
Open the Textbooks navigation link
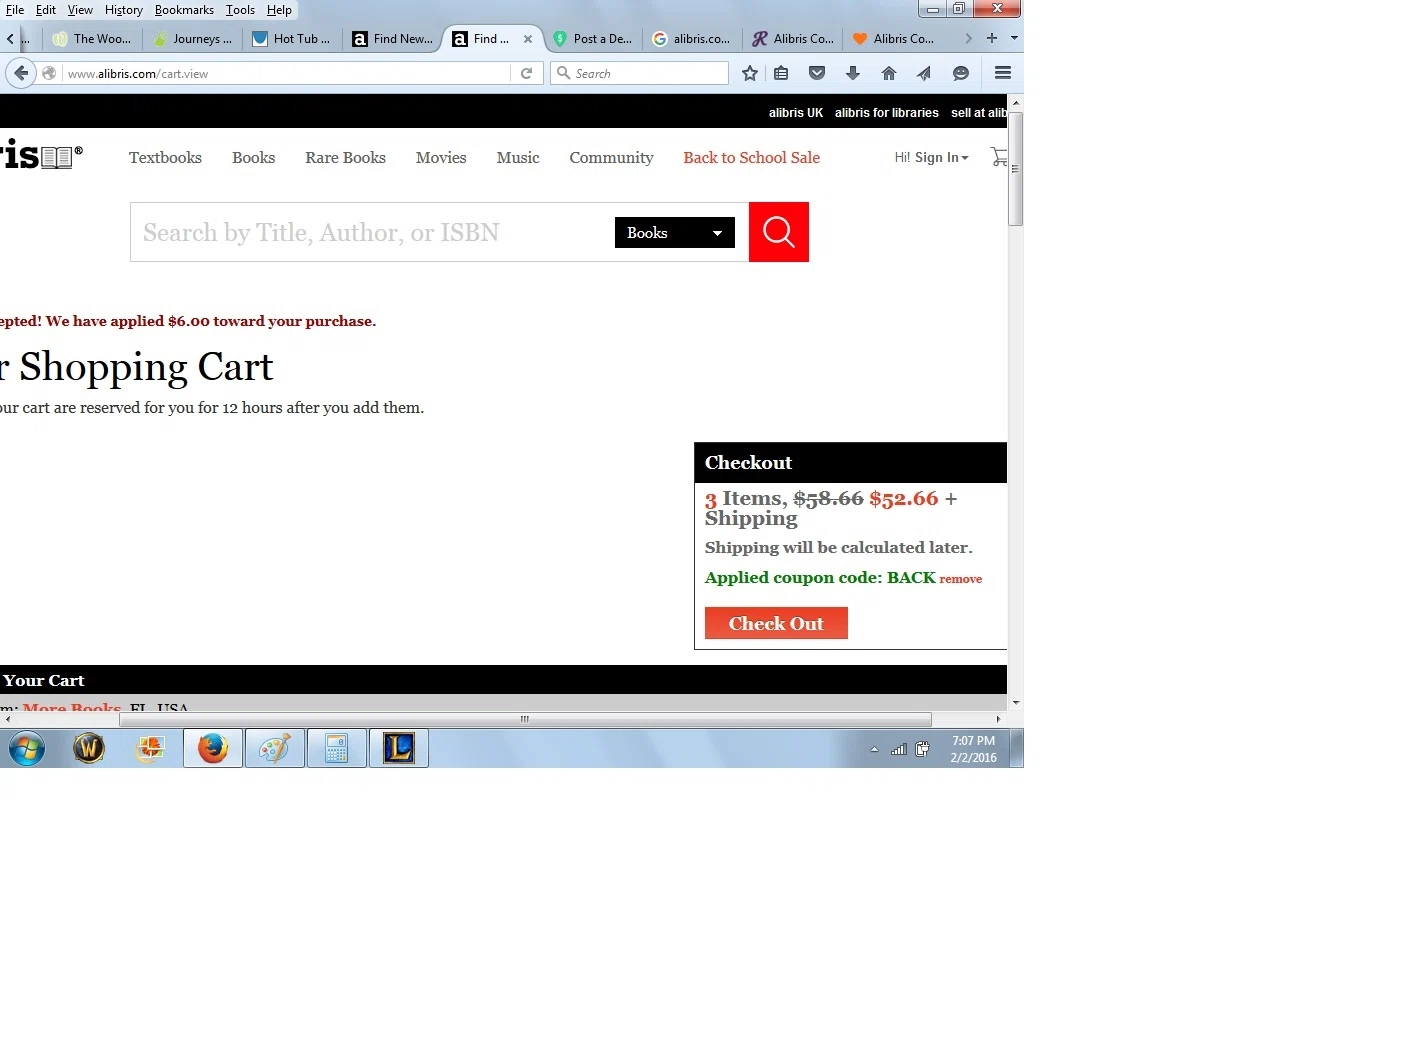pos(165,157)
